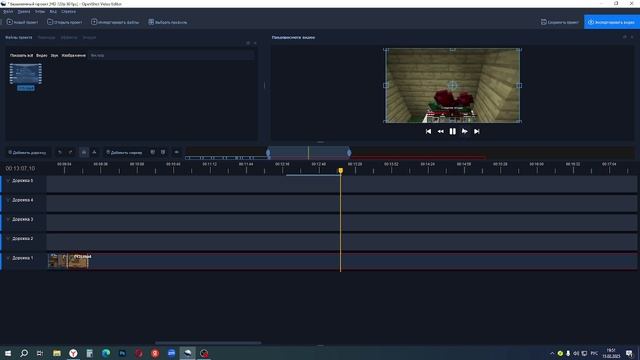Click the timeline redo icon

pos(70,152)
